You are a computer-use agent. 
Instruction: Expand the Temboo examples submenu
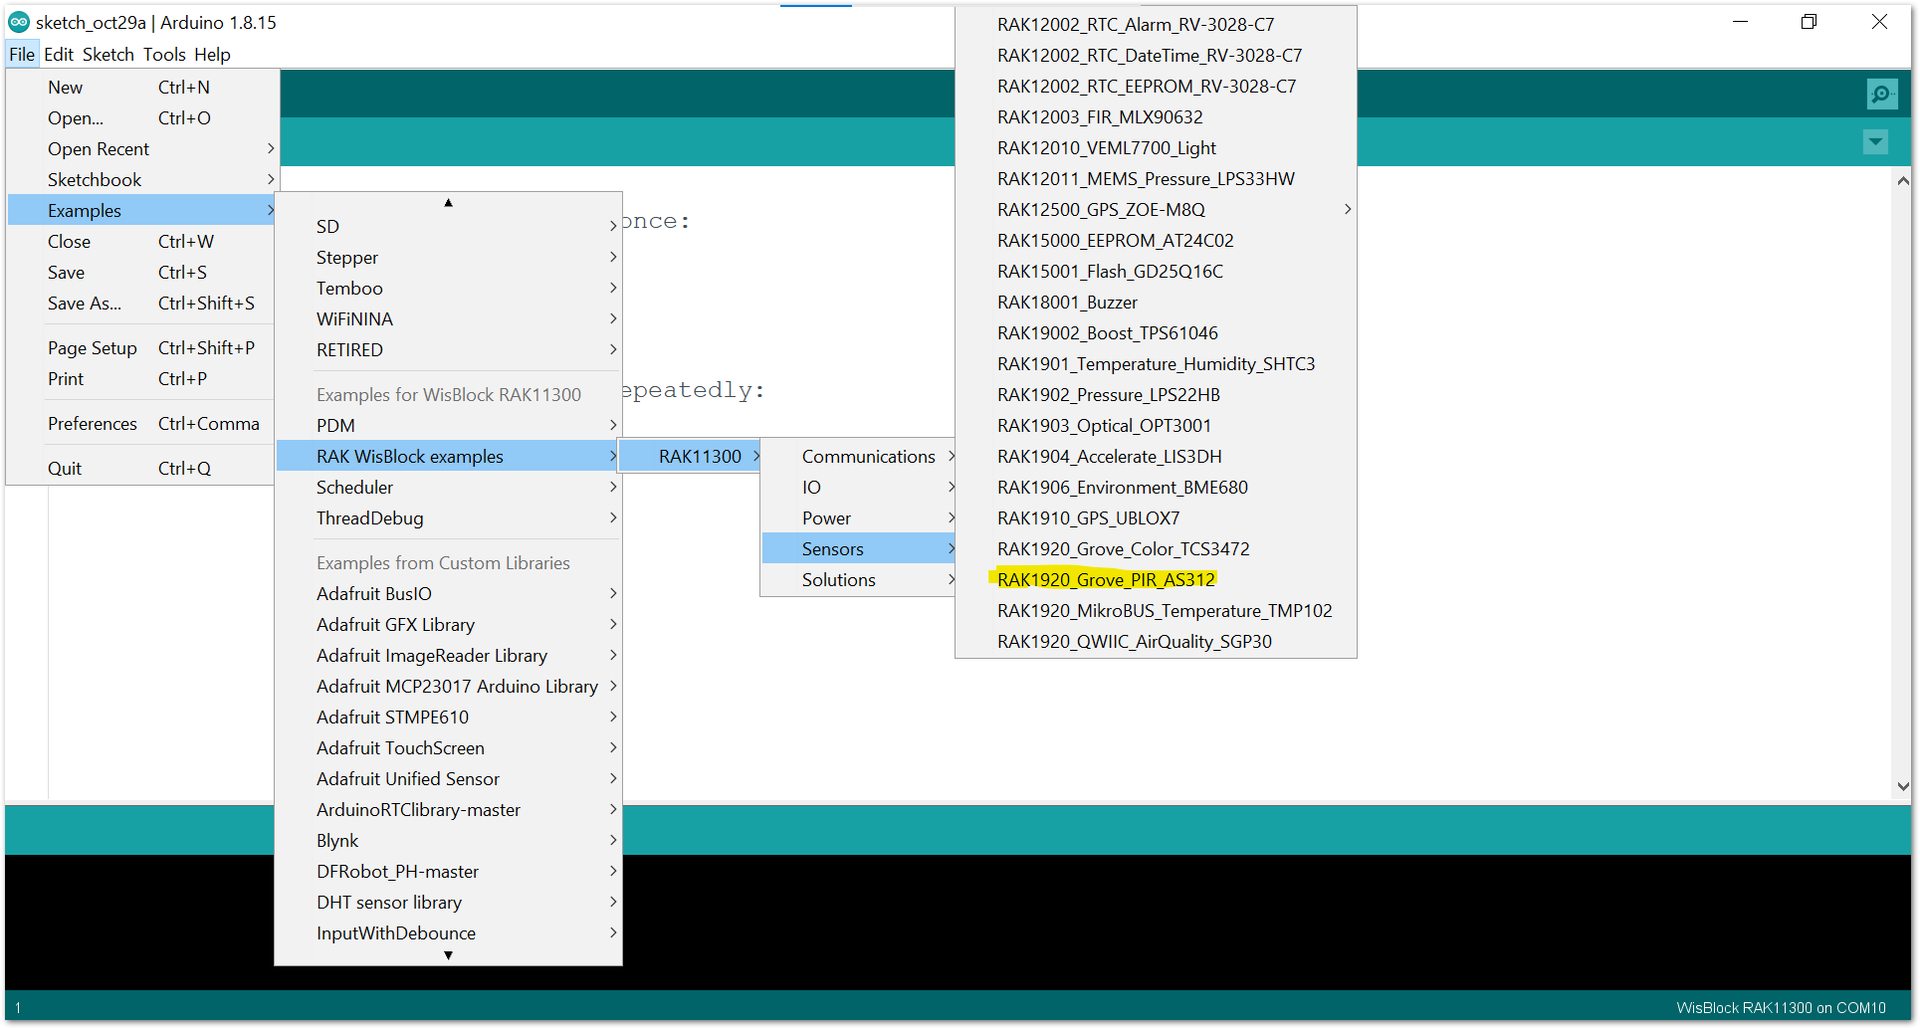[449, 289]
